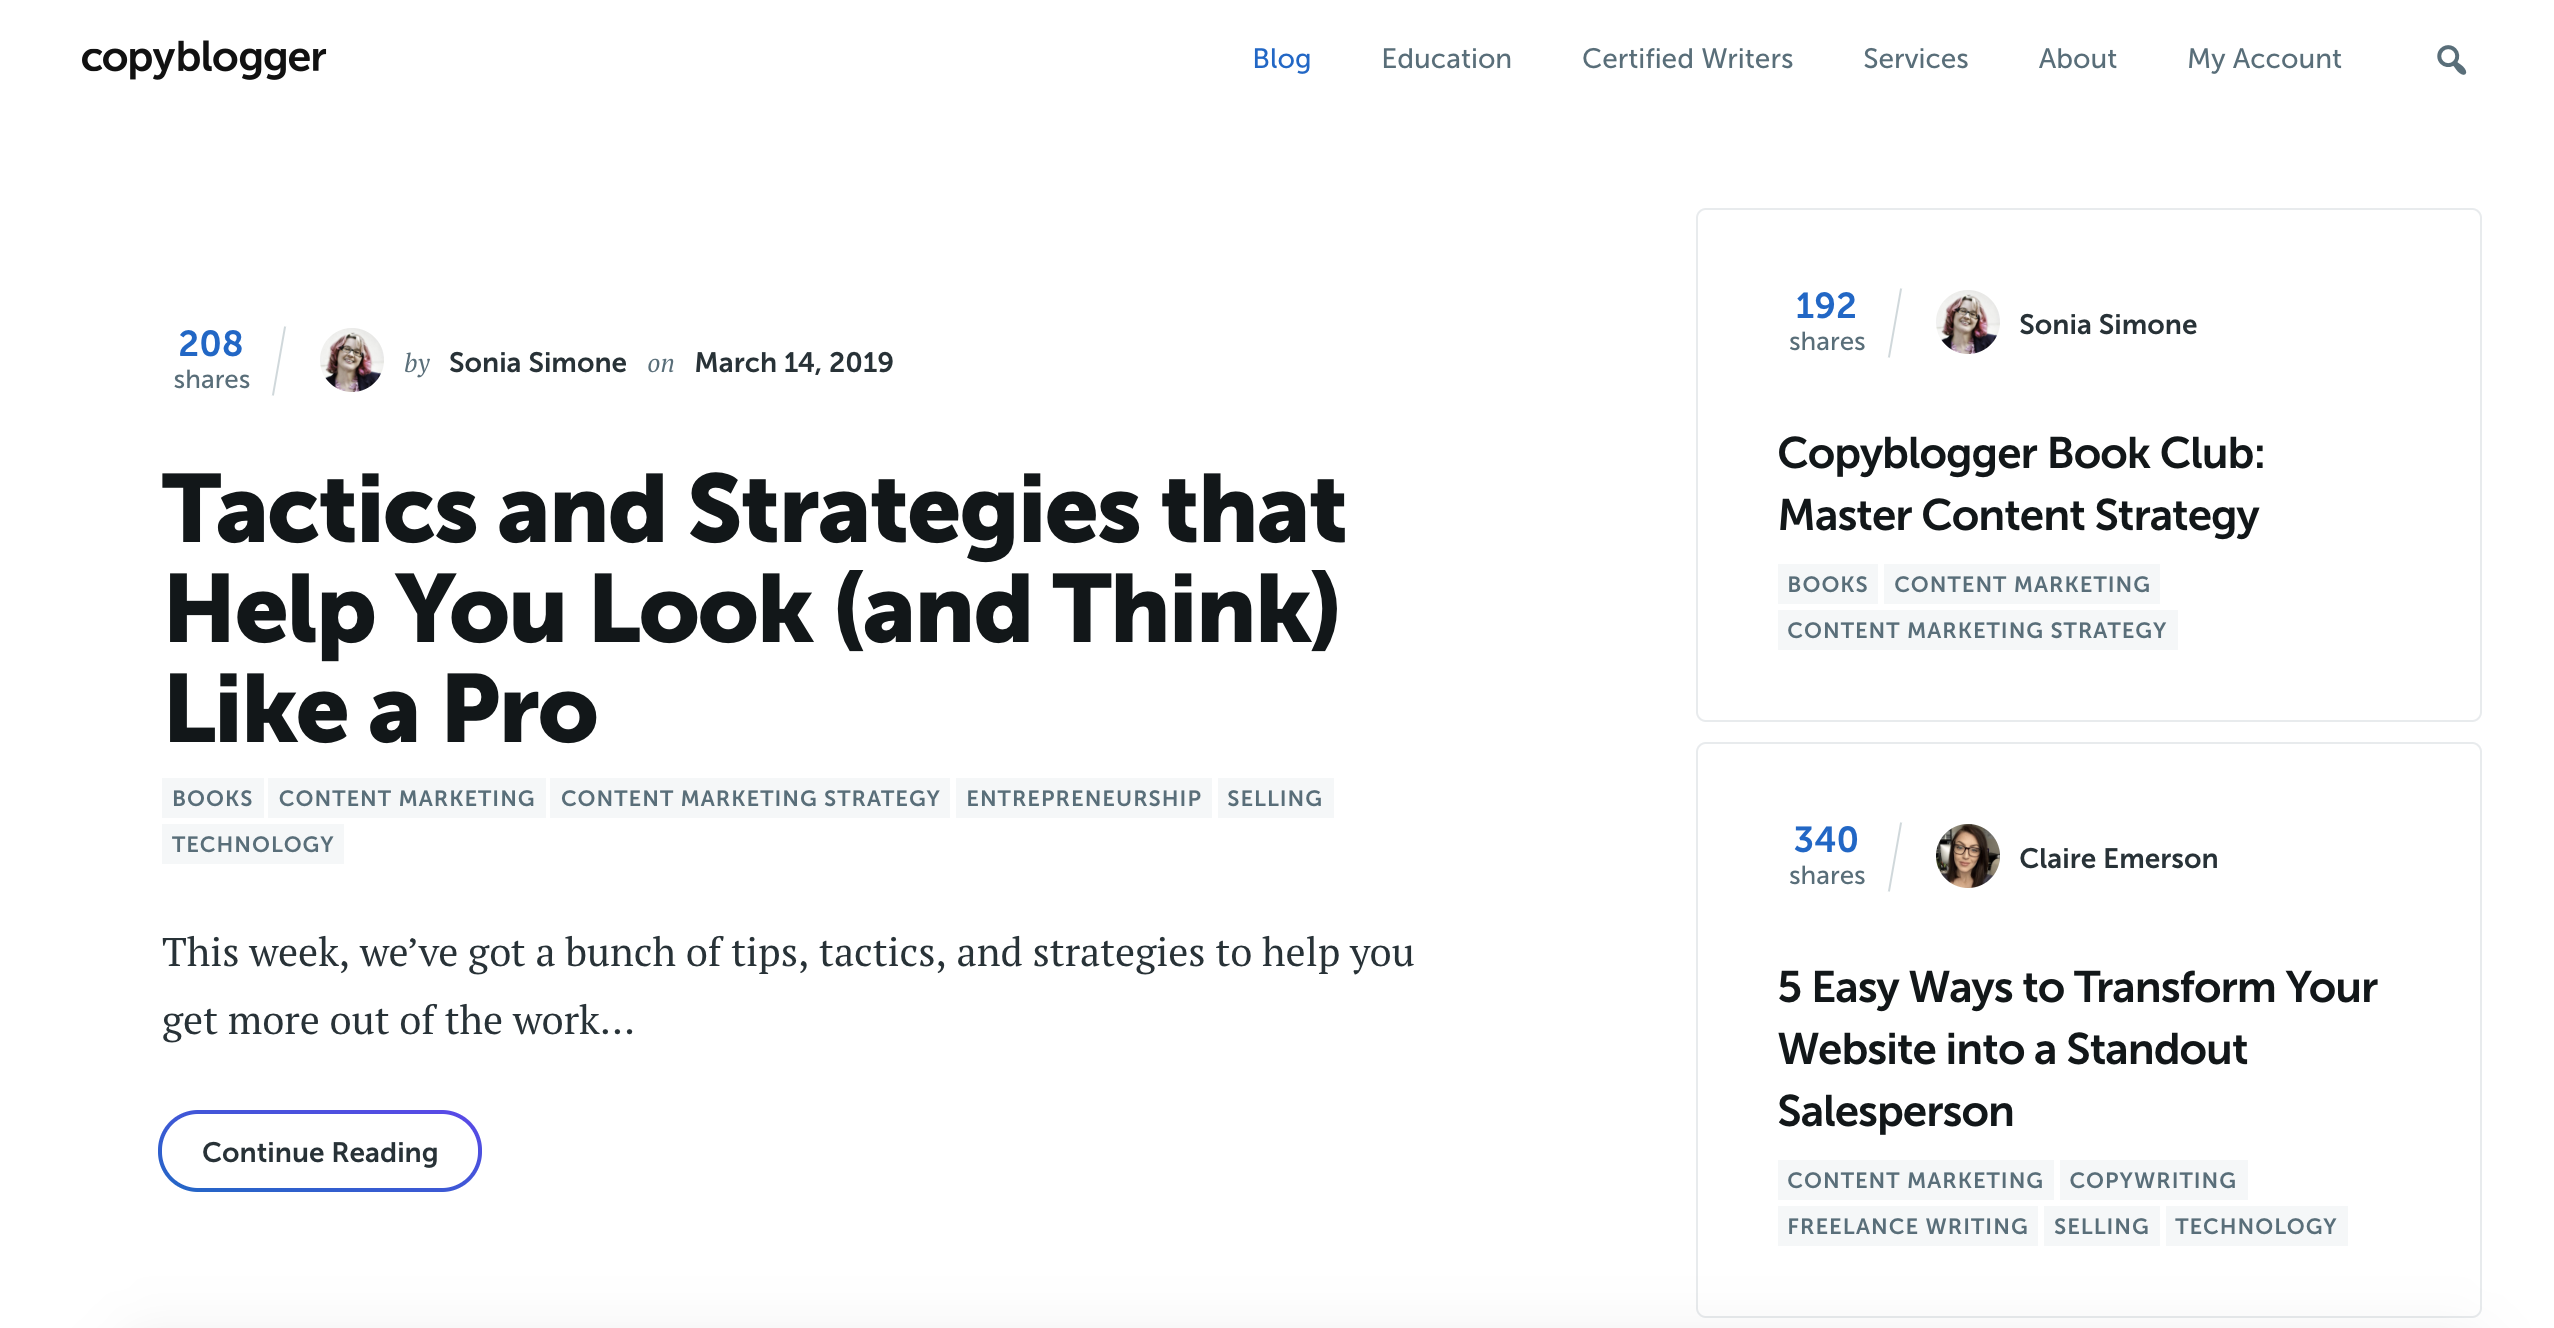Click Sonia Simone's avatar in the main post

coord(351,360)
